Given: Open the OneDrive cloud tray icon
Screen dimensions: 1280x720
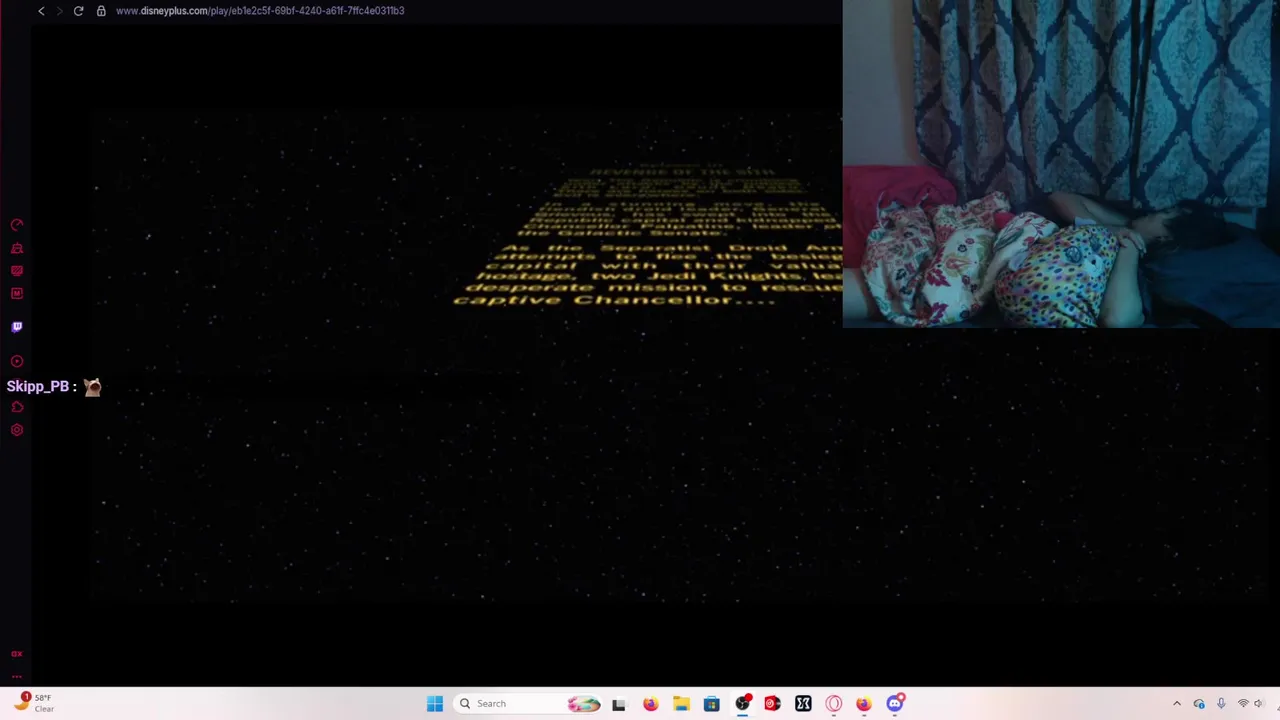Looking at the screenshot, I should click(1199, 704).
